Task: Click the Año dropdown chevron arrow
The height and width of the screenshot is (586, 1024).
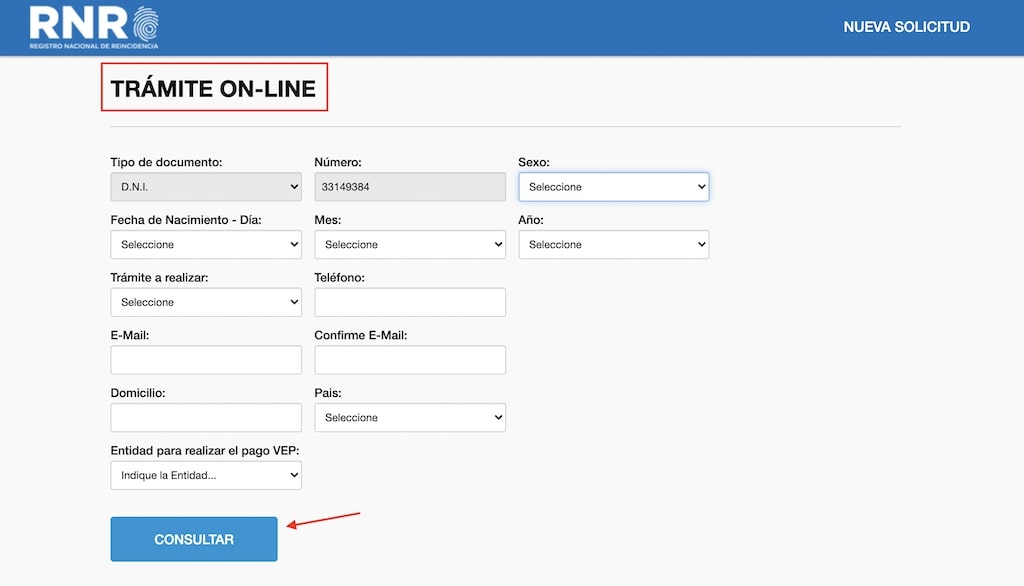Action: click(x=700, y=245)
